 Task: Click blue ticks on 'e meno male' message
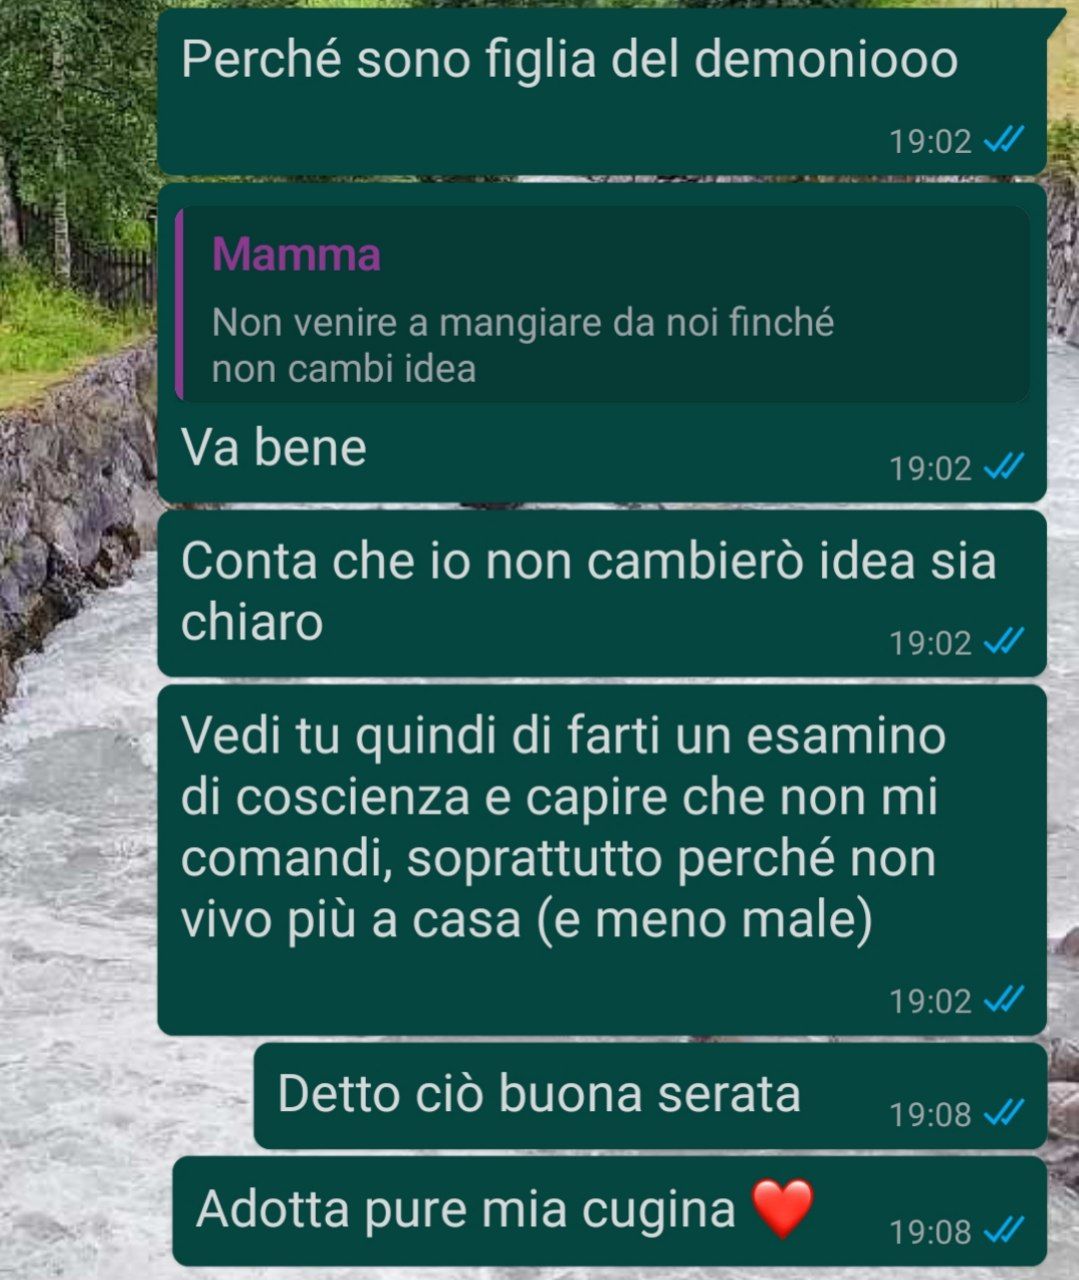tap(1004, 1000)
